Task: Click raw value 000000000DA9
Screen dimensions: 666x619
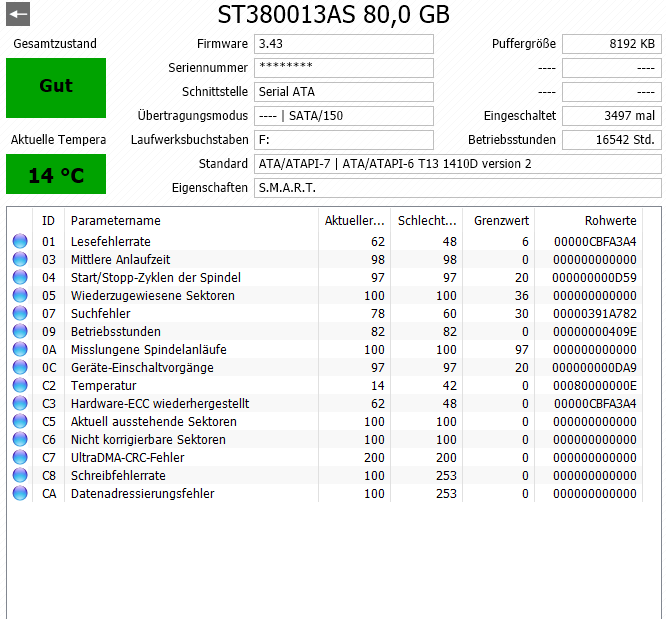Action: click(595, 367)
